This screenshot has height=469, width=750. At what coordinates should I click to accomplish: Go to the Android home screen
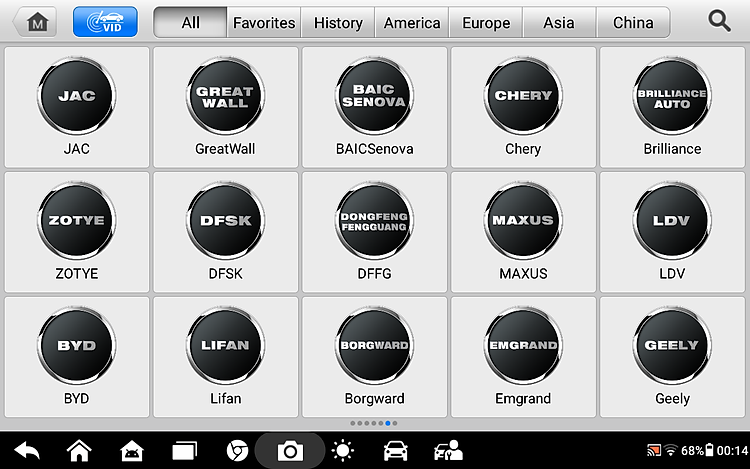click(x=79, y=451)
